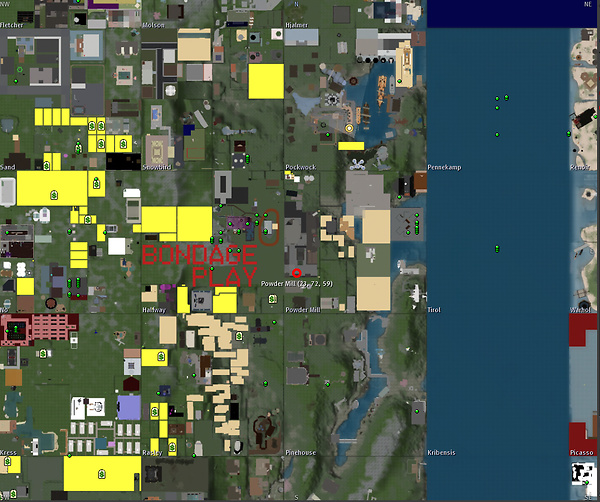600x502 pixels.
Task: Select the Snowbird region label
Action: click(x=157, y=167)
